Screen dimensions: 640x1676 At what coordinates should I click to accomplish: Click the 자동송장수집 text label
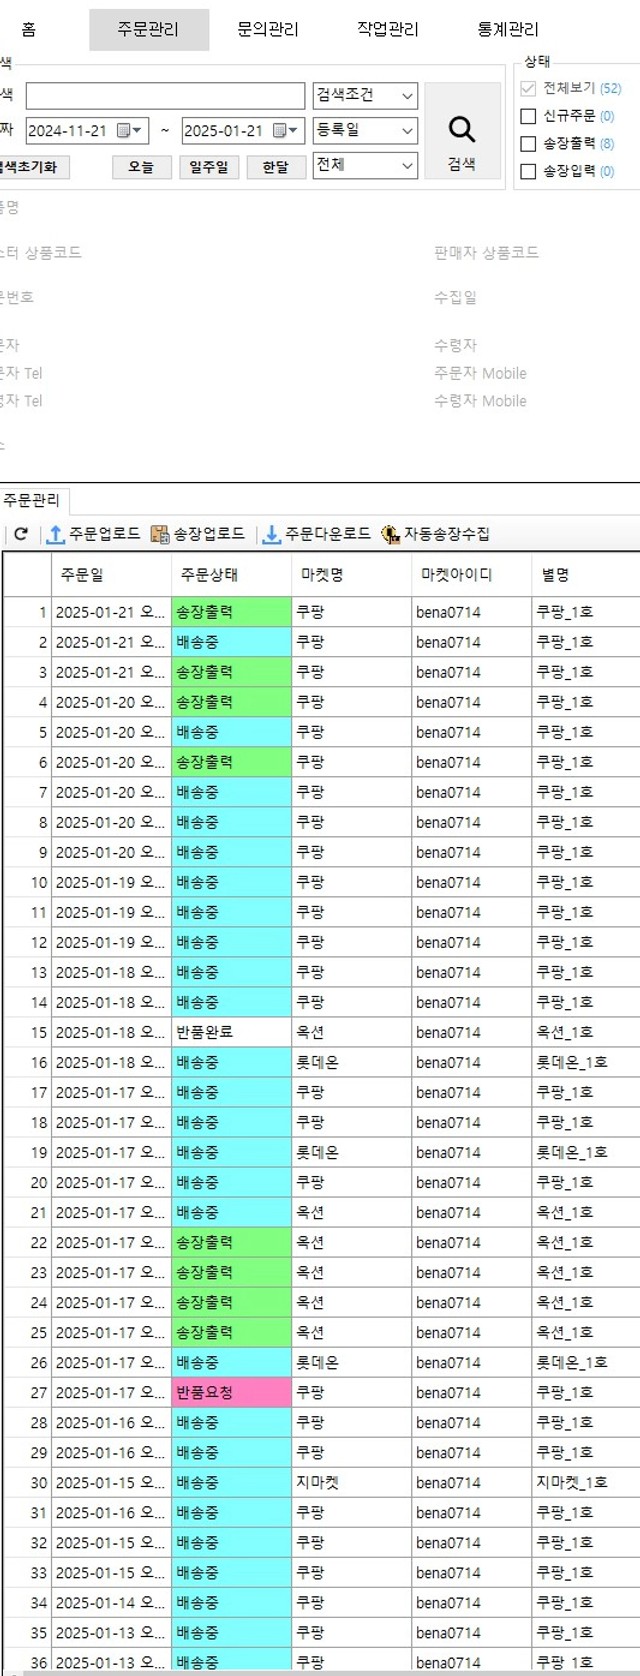pos(447,534)
